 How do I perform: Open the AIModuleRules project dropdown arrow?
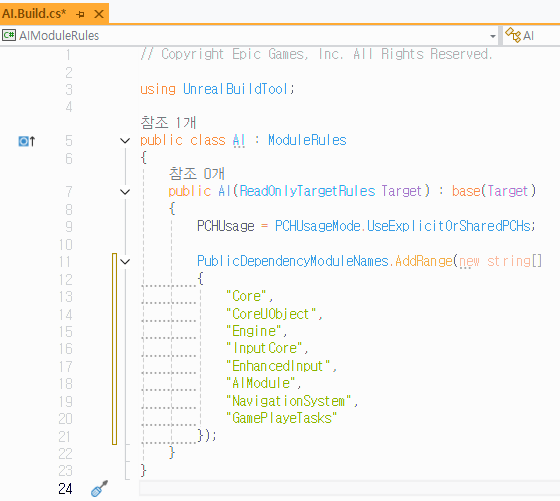[x=492, y=36]
